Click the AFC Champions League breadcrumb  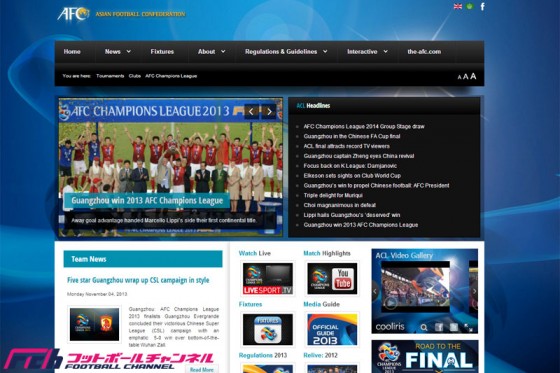pyautogui.click(x=171, y=76)
